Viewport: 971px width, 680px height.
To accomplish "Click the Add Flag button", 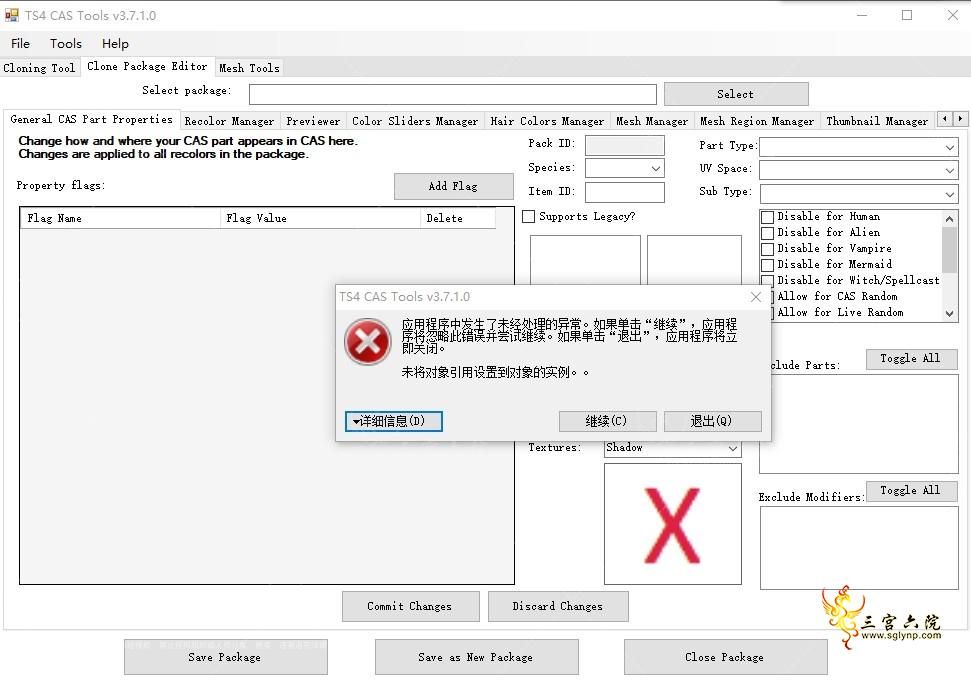I will [453, 186].
